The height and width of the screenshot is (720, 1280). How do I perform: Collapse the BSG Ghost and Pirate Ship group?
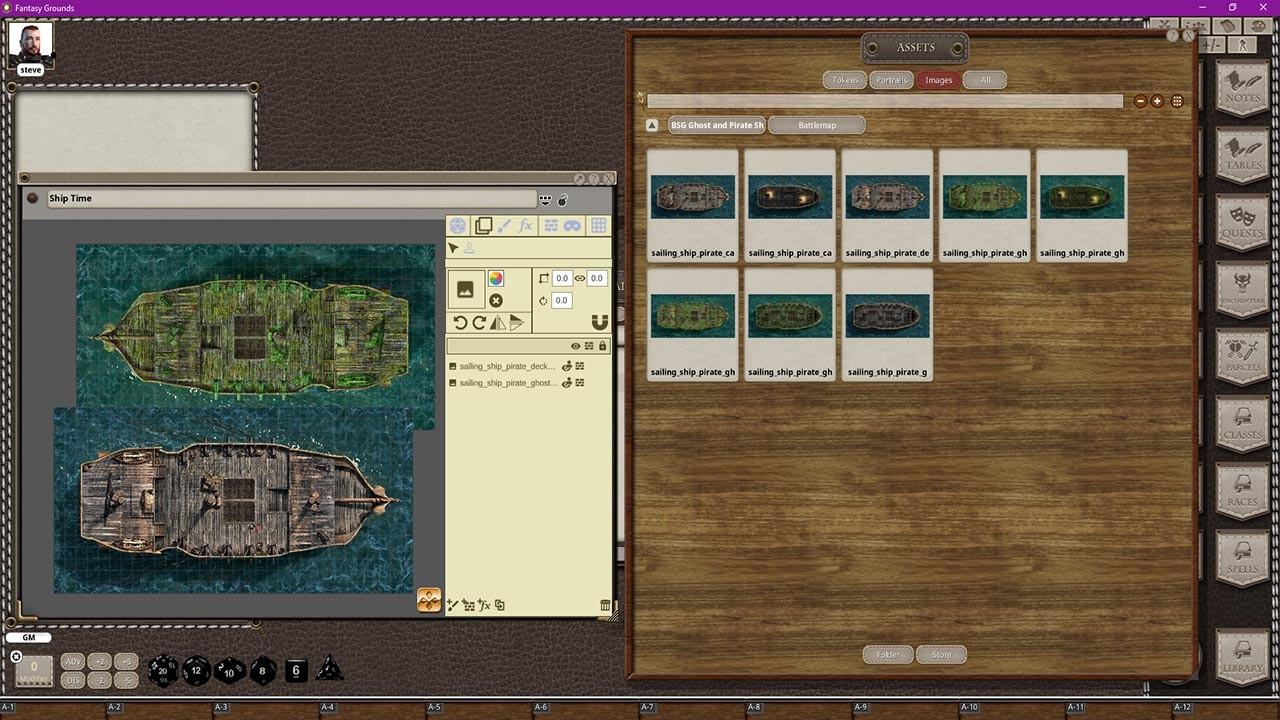(652, 124)
